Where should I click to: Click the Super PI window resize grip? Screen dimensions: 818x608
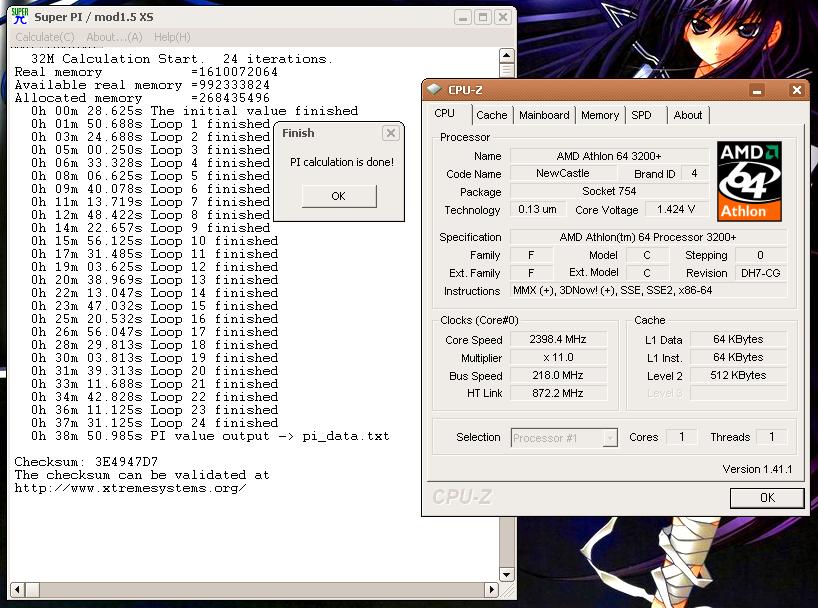click(508, 590)
